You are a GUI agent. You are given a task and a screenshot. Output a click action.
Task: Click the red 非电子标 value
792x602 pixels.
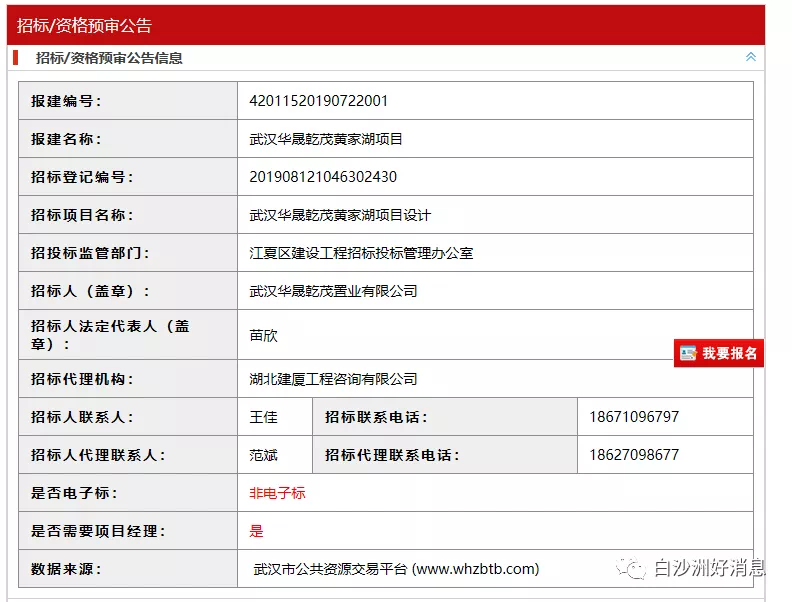coord(277,493)
